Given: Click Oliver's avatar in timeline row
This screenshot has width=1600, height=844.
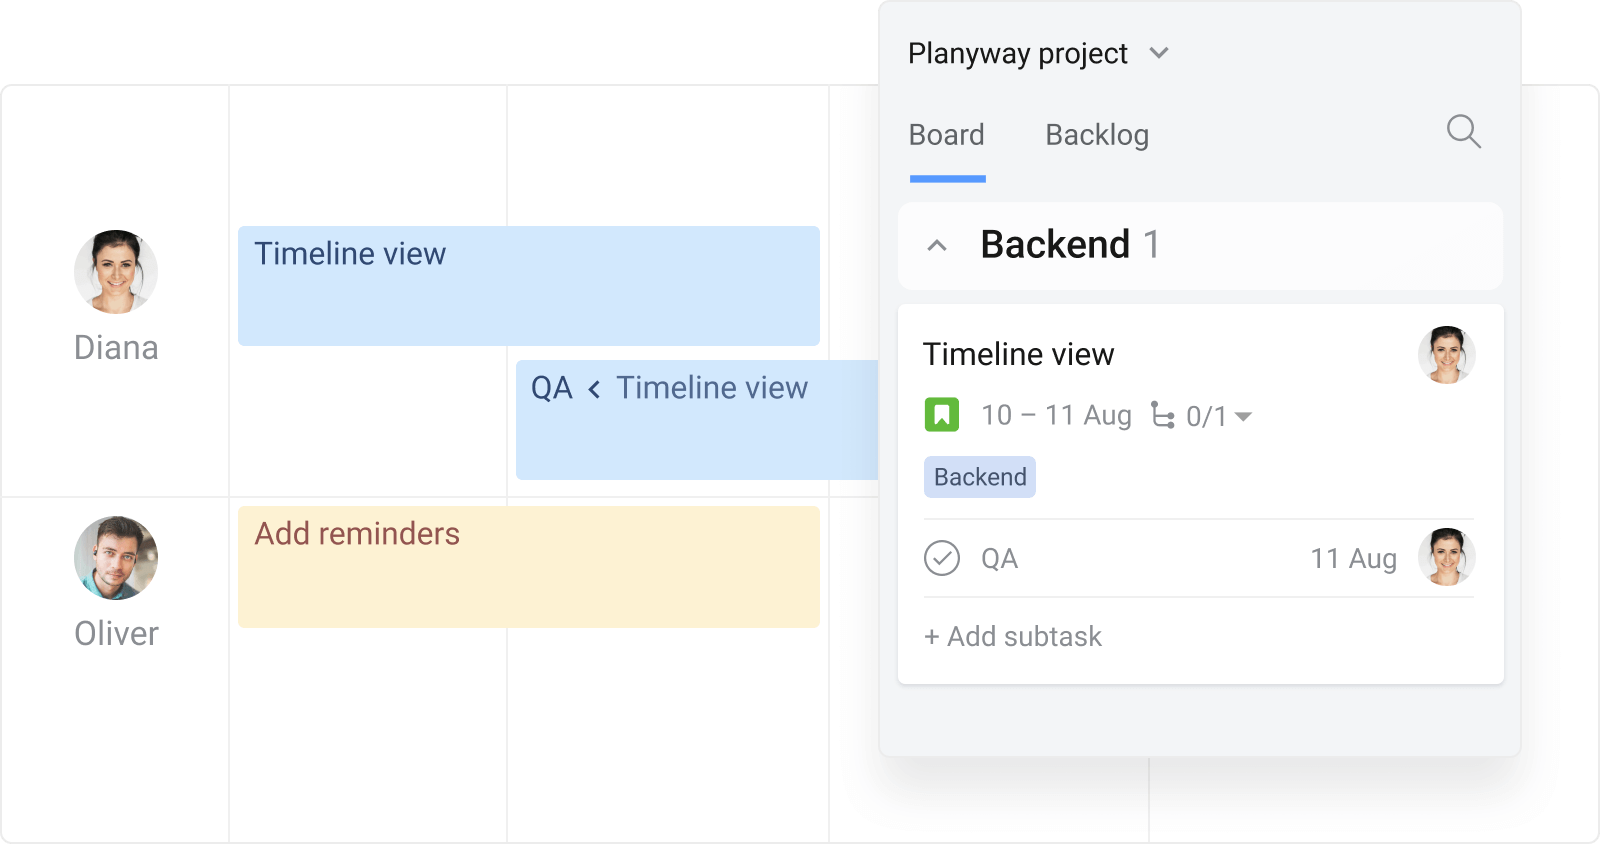Looking at the screenshot, I should 116,558.
